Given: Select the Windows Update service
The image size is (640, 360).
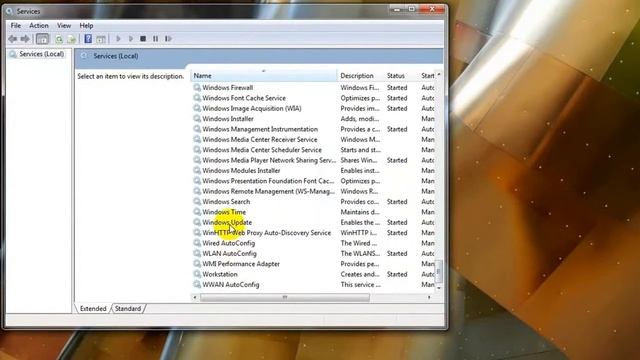Looking at the screenshot, I should point(227,222).
